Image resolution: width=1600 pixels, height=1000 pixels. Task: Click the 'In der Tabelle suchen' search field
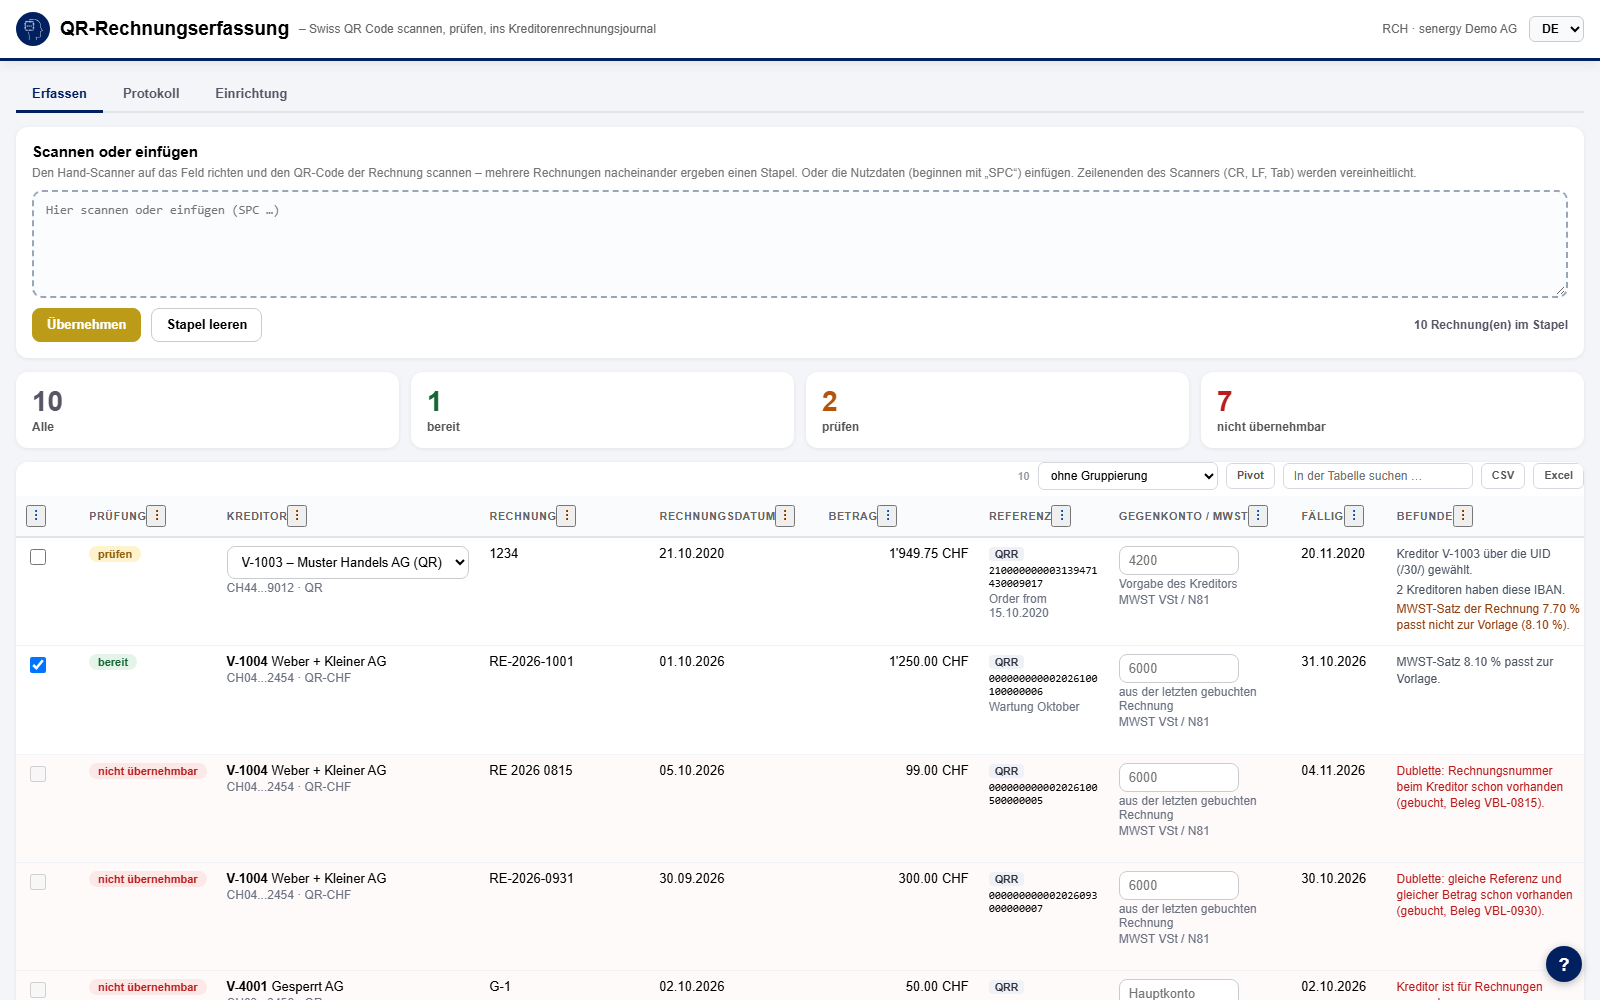point(1378,476)
